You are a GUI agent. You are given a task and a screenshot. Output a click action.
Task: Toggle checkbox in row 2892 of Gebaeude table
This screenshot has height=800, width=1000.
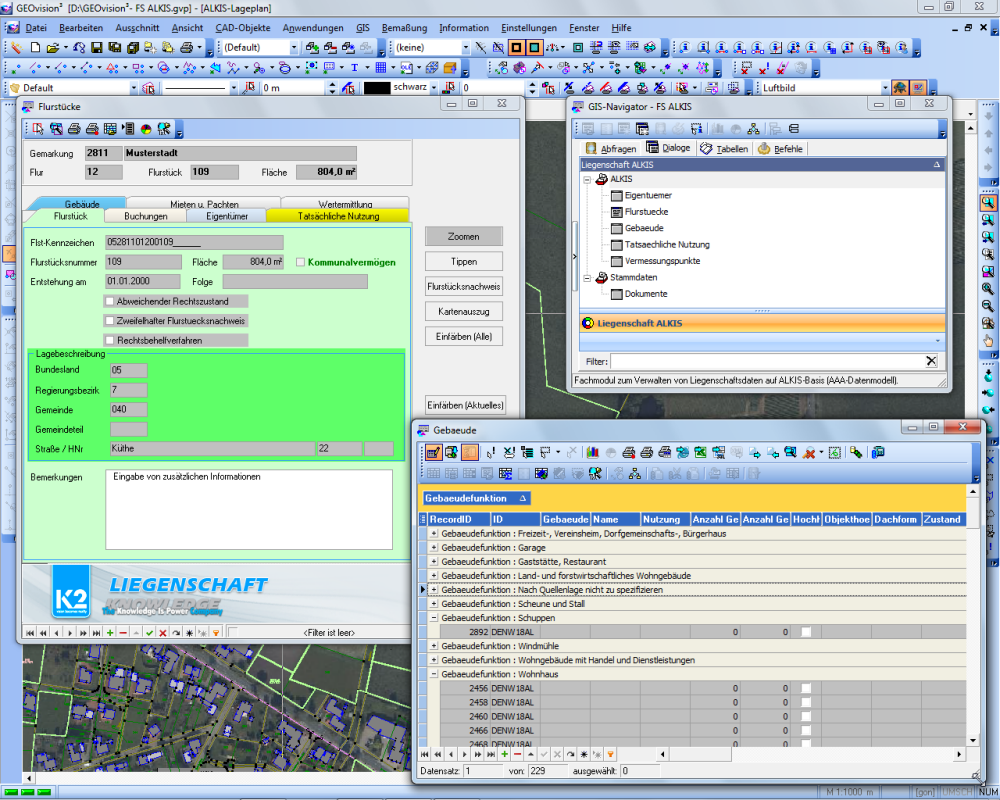pyautogui.click(x=806, y=632)
